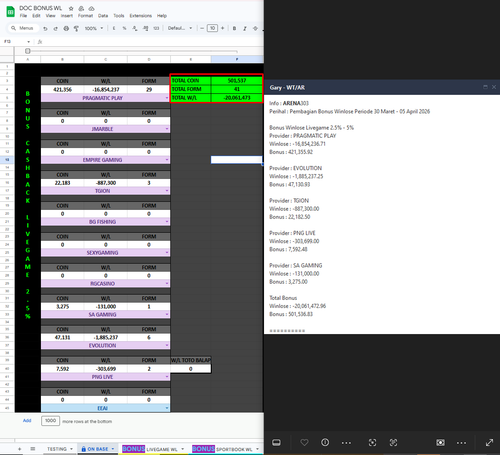The image size is (500, 455).
Task: Click the Print icon in the toolbar
Action: point(66,28)
